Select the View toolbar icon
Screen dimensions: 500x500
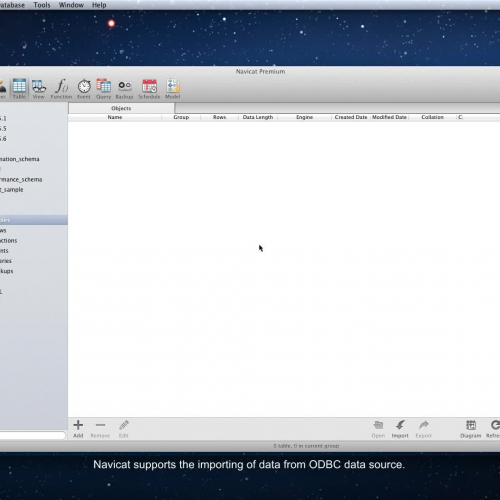click(x=39, y=89)
